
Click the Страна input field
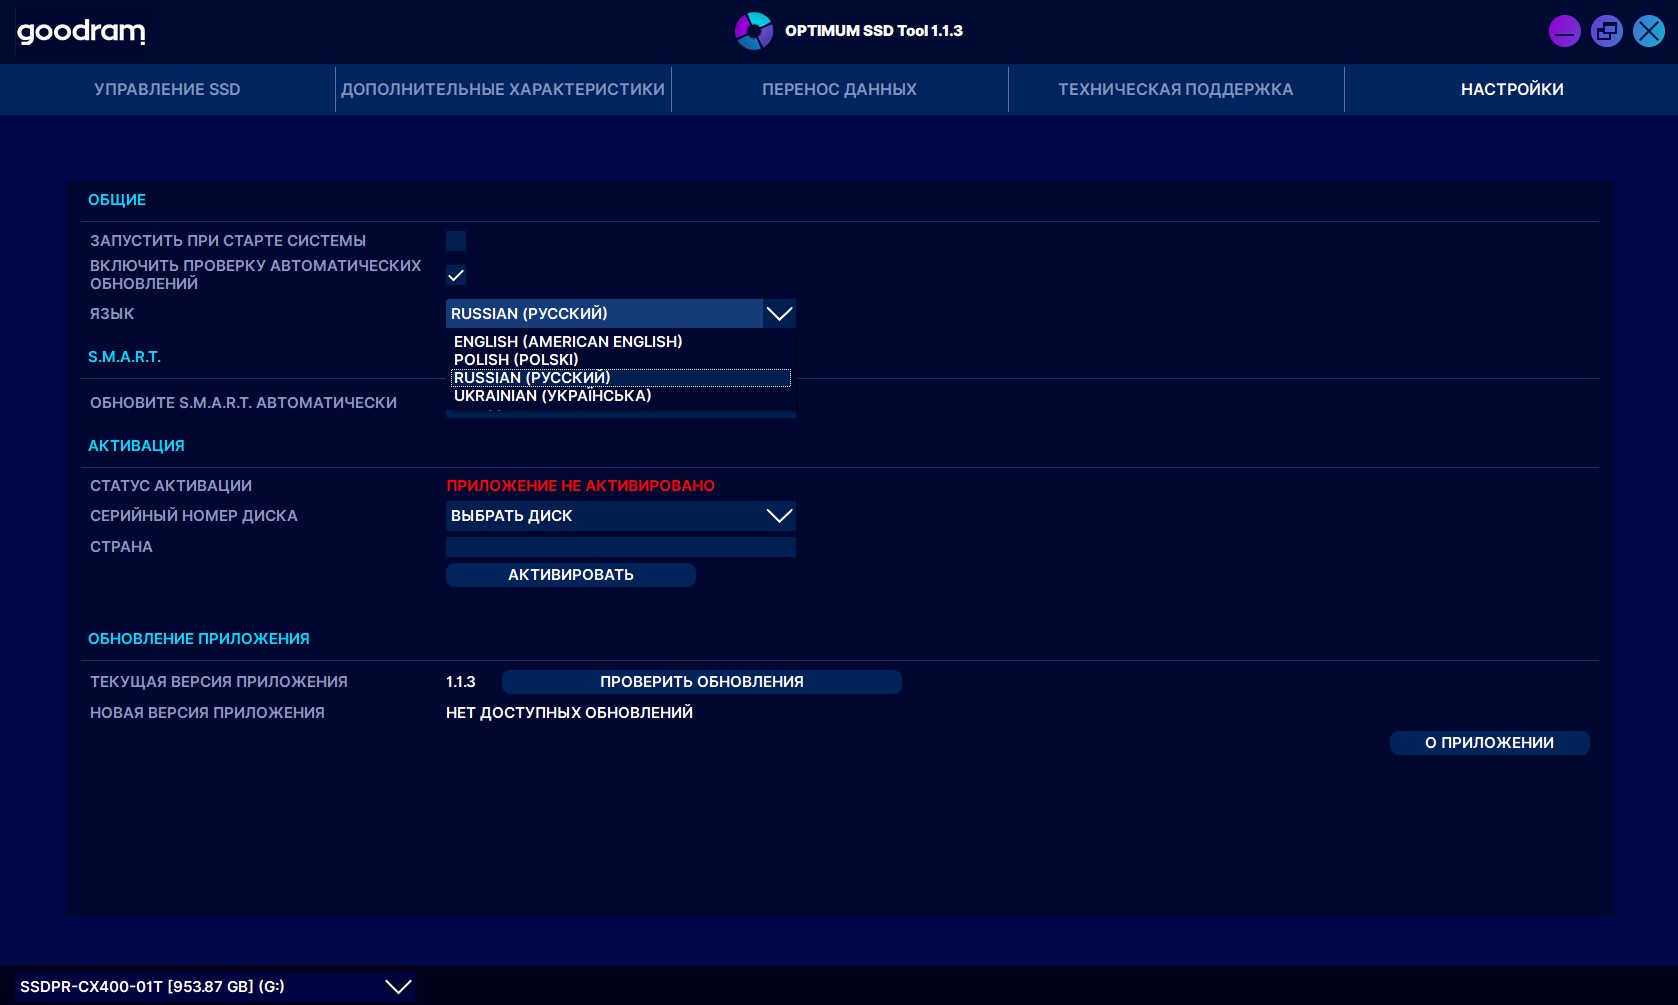[621, 547]
